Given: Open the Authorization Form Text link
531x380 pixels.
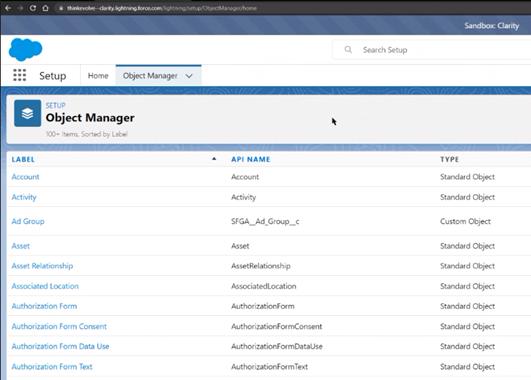Looking at the screenshot, I should tap(52, 367).
